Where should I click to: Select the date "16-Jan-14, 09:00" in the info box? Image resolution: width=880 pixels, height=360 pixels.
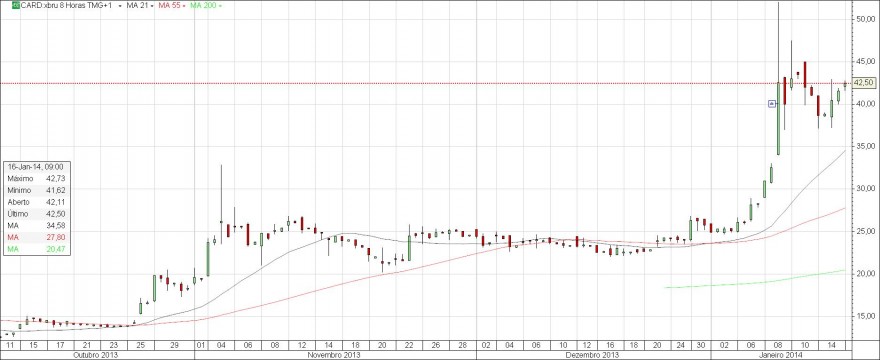point(35,166)
